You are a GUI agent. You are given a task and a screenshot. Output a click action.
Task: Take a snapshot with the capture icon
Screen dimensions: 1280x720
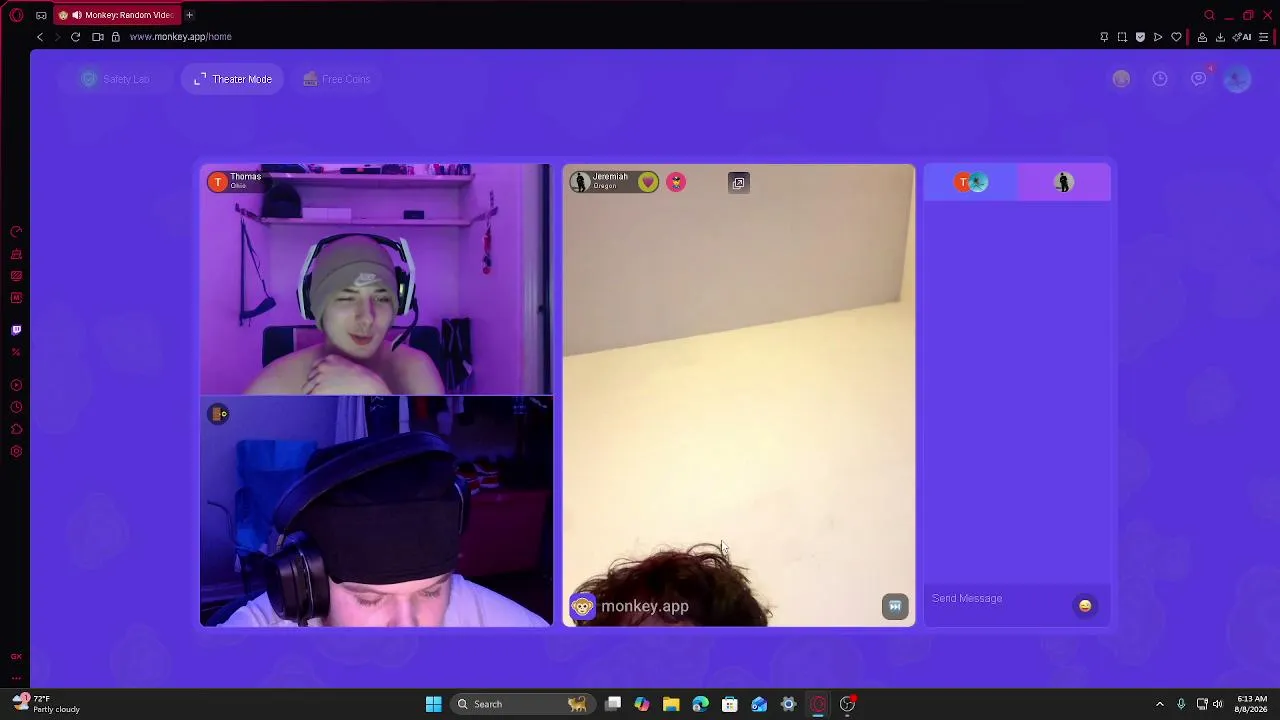point(1122,37)
